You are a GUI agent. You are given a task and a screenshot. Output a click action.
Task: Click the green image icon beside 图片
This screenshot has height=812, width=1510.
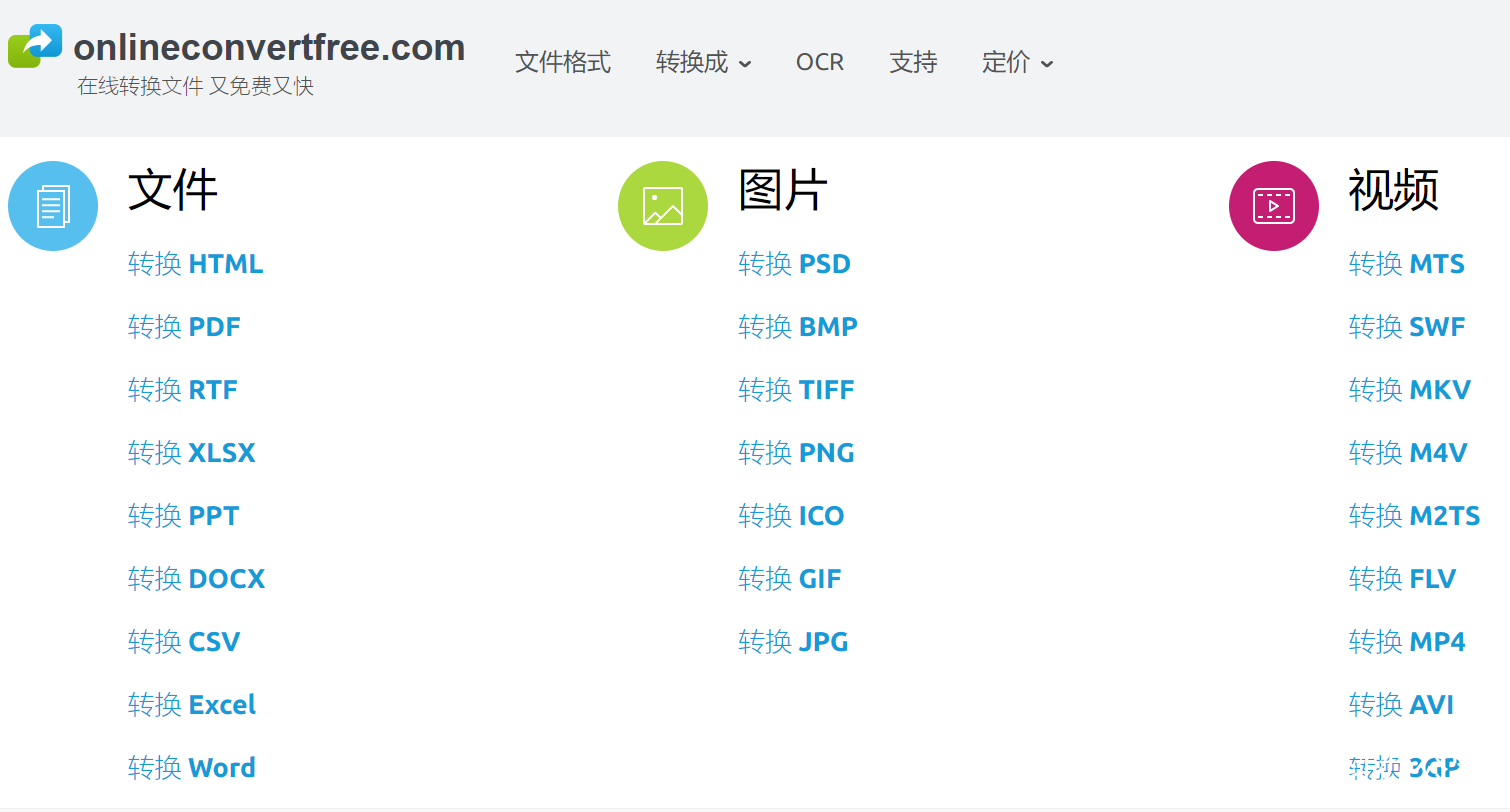662,205
